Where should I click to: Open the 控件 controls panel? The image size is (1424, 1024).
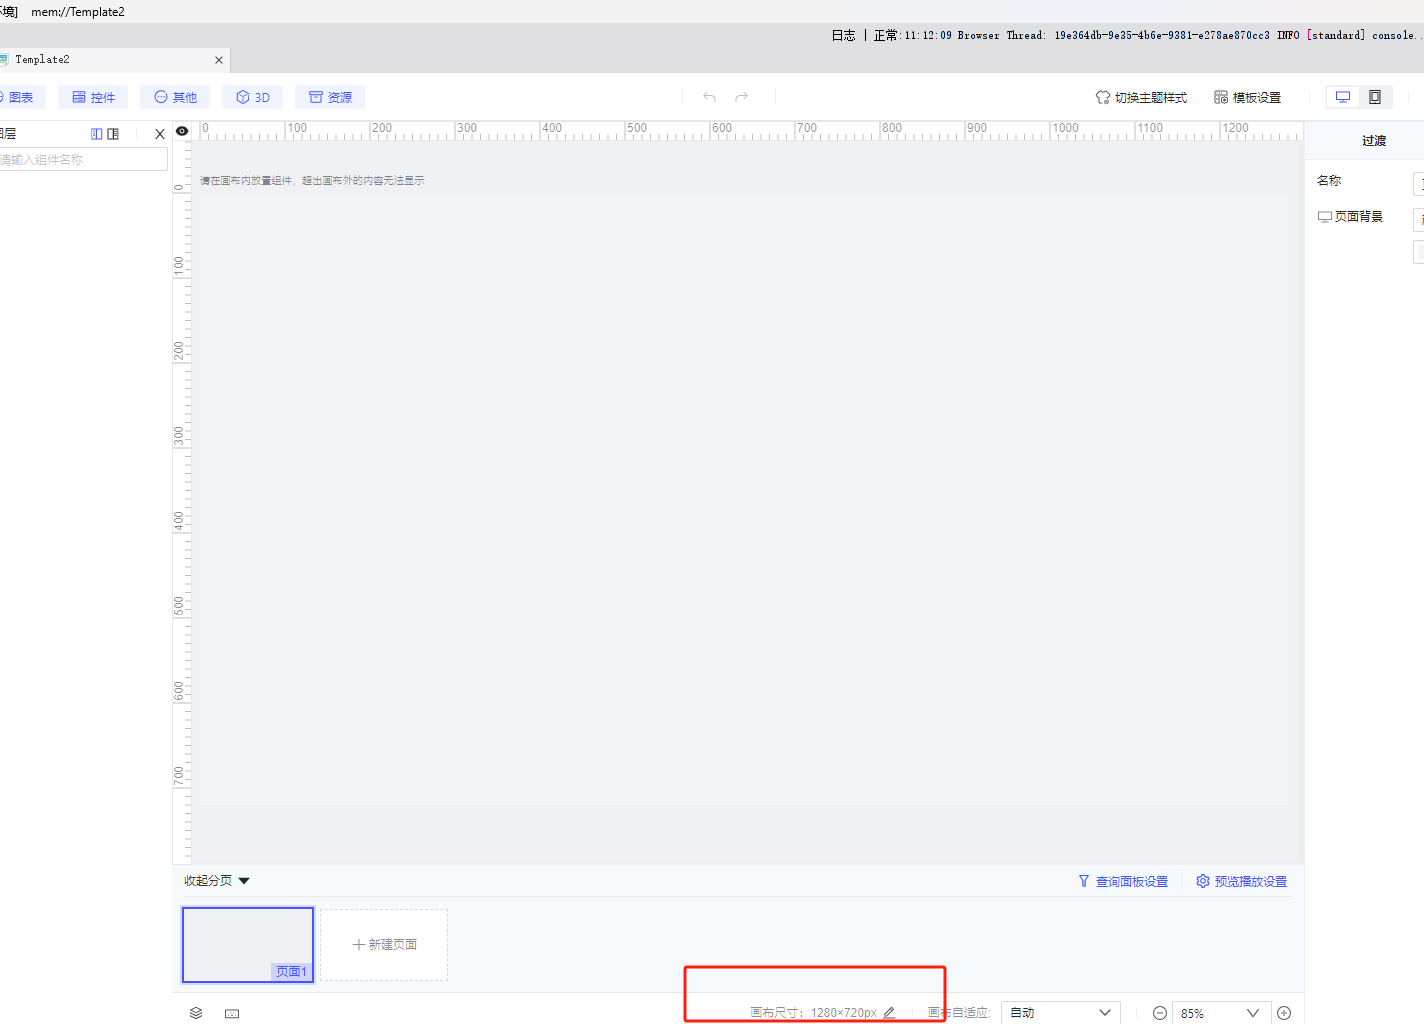93,97
